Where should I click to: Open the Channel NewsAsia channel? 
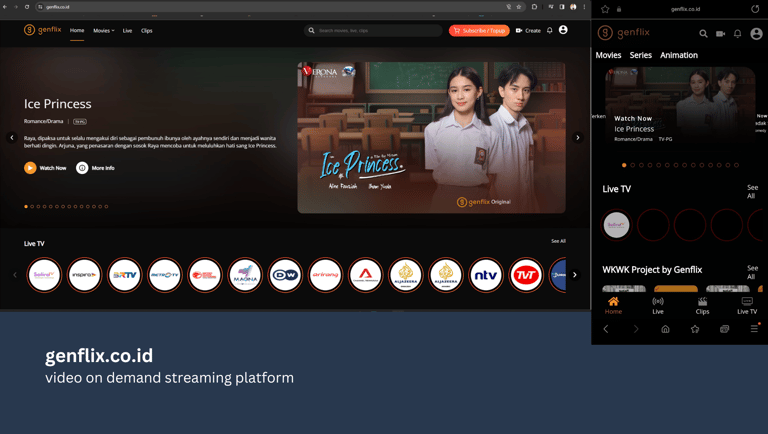coord(365,275)
